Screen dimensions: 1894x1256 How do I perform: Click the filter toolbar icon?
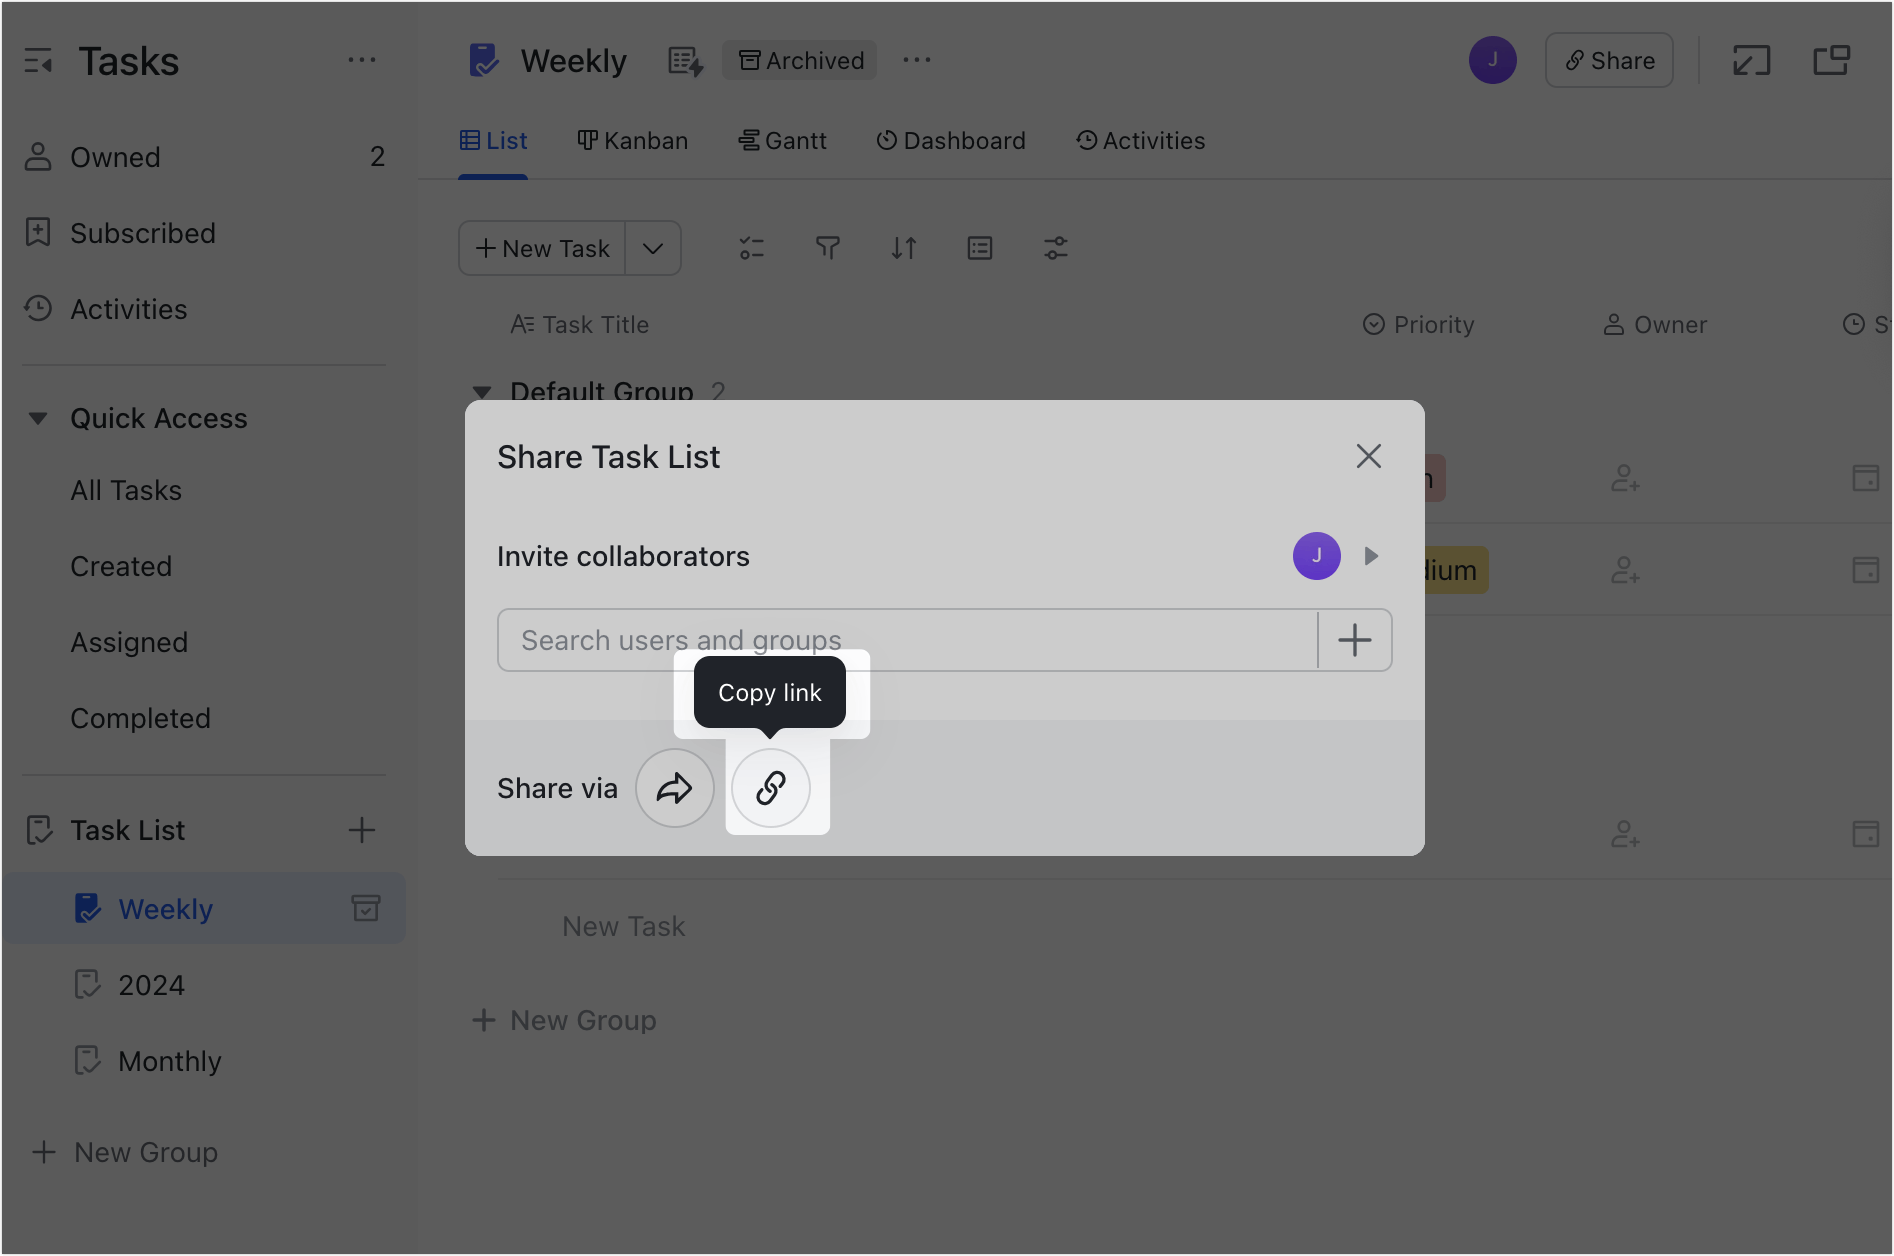point(827,248)
